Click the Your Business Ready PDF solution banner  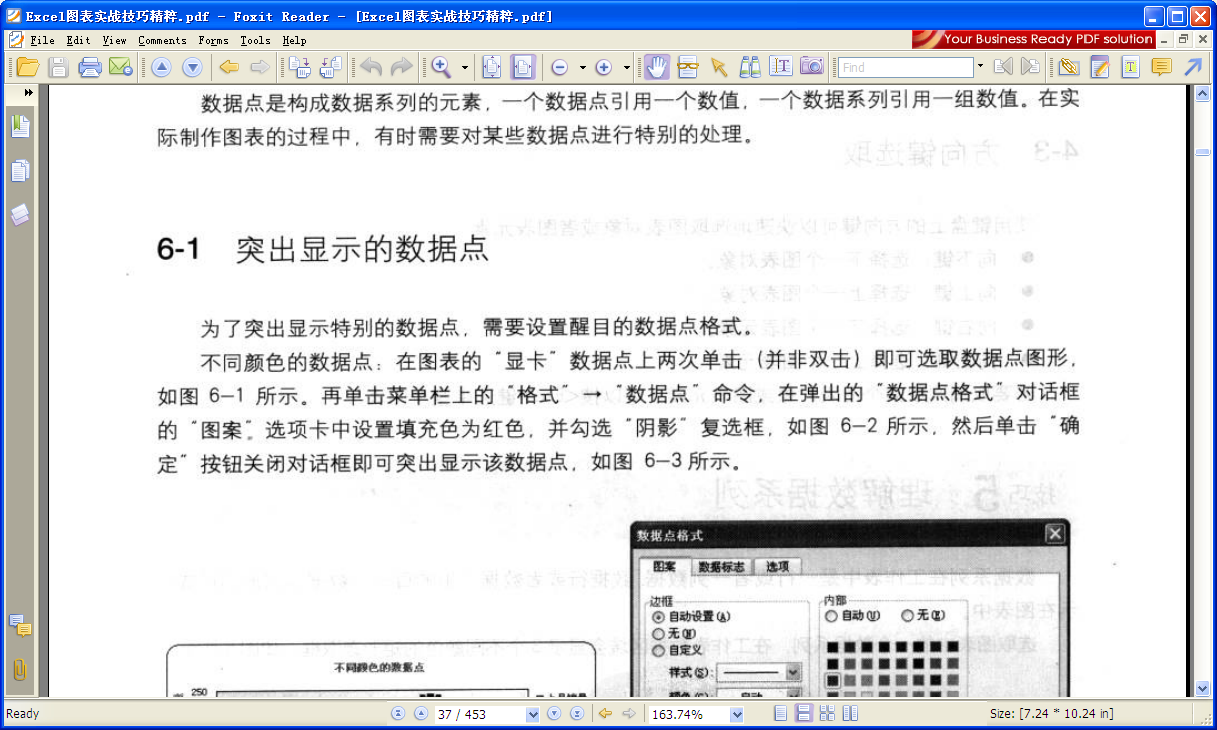pyautogui.click(x=1034, y=39)
